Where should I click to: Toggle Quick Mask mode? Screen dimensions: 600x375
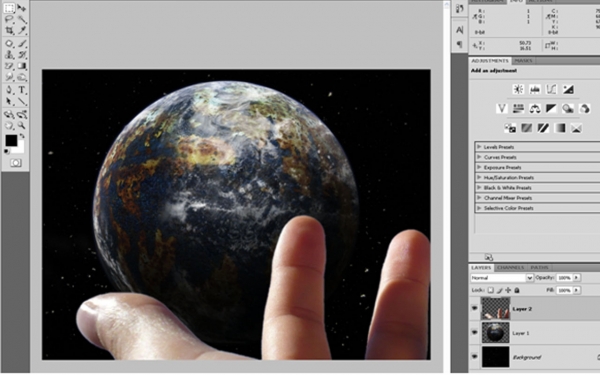tap(16, 163)
